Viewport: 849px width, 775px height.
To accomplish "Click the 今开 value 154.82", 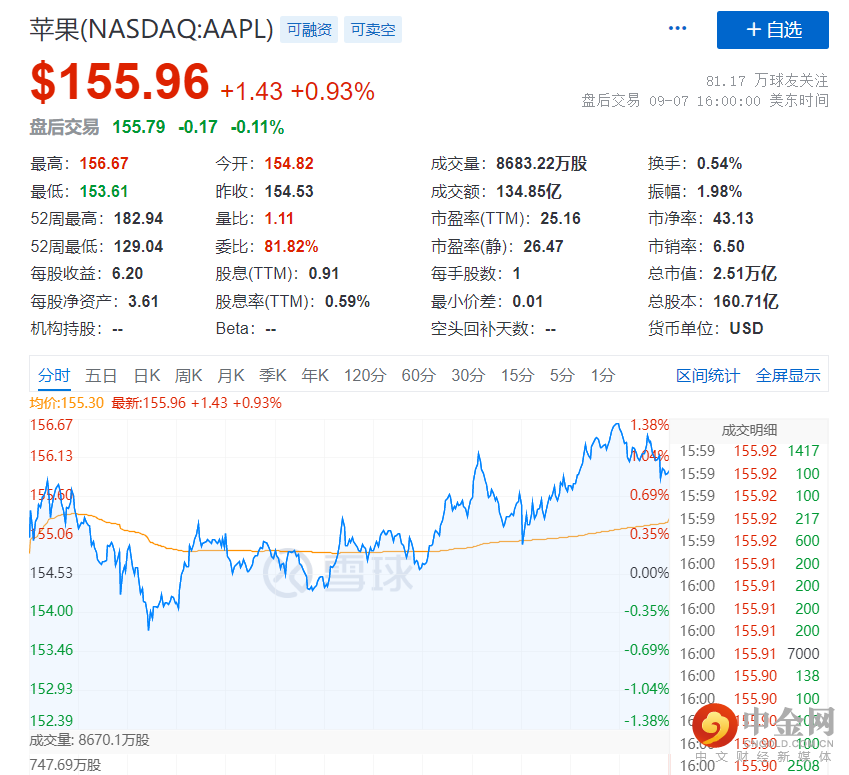I will 289,164.
